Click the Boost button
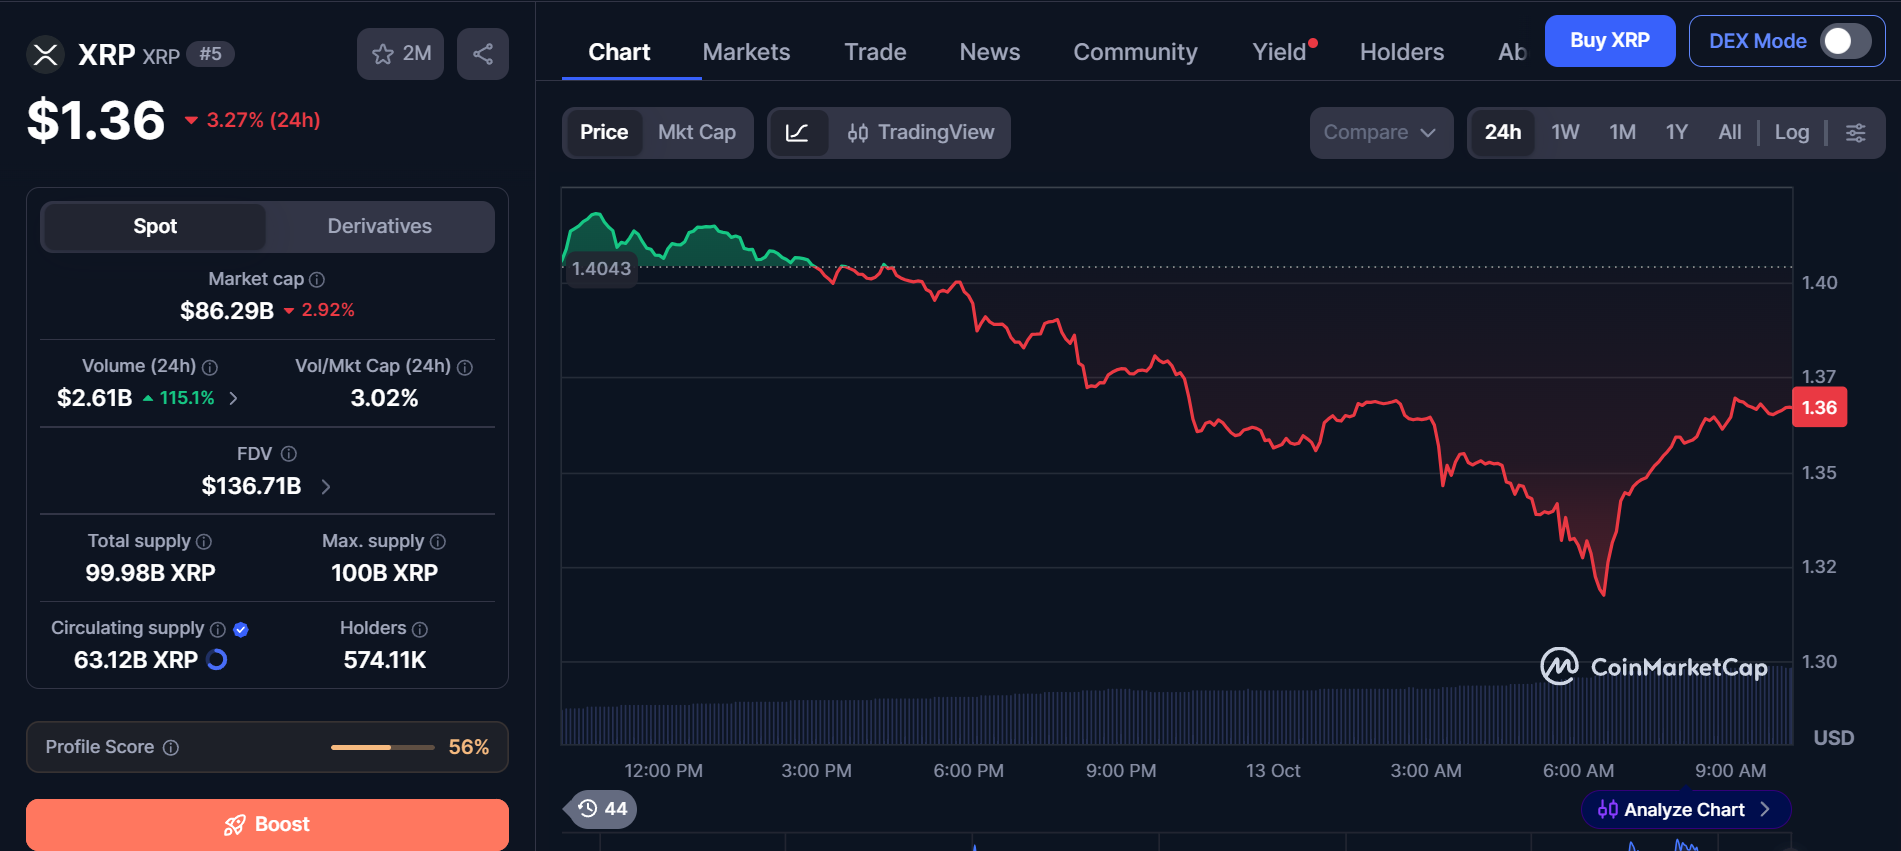 [267, 825]
